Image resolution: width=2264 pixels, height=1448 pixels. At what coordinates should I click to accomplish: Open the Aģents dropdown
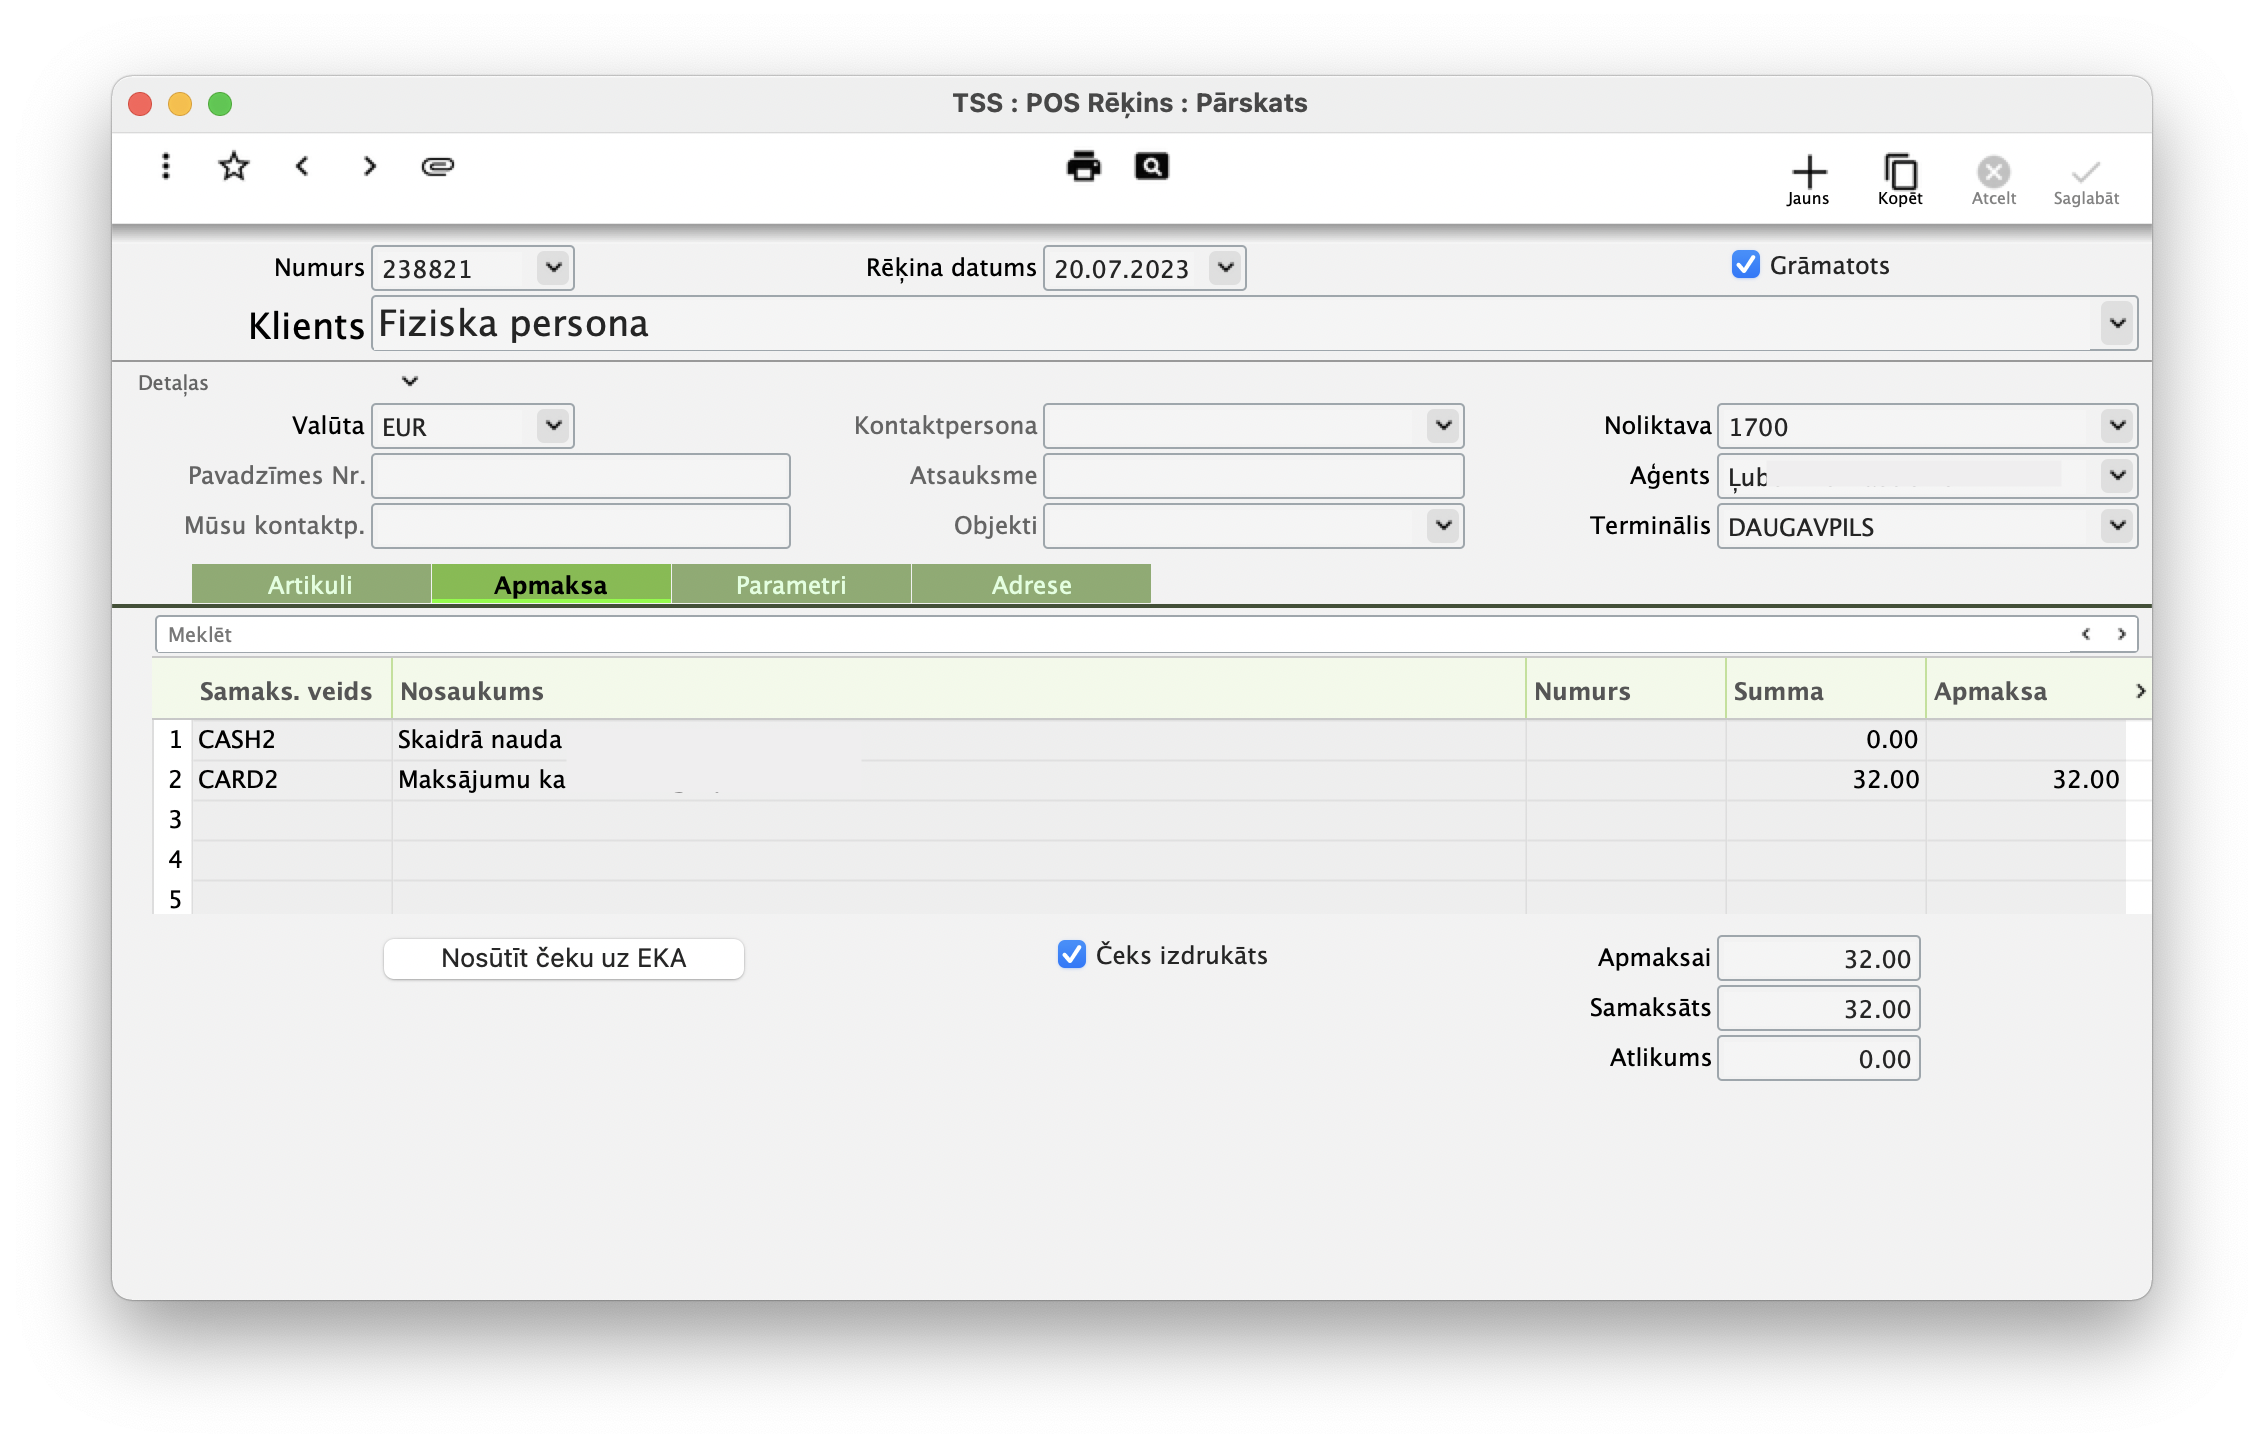[x=2117, y=476]
